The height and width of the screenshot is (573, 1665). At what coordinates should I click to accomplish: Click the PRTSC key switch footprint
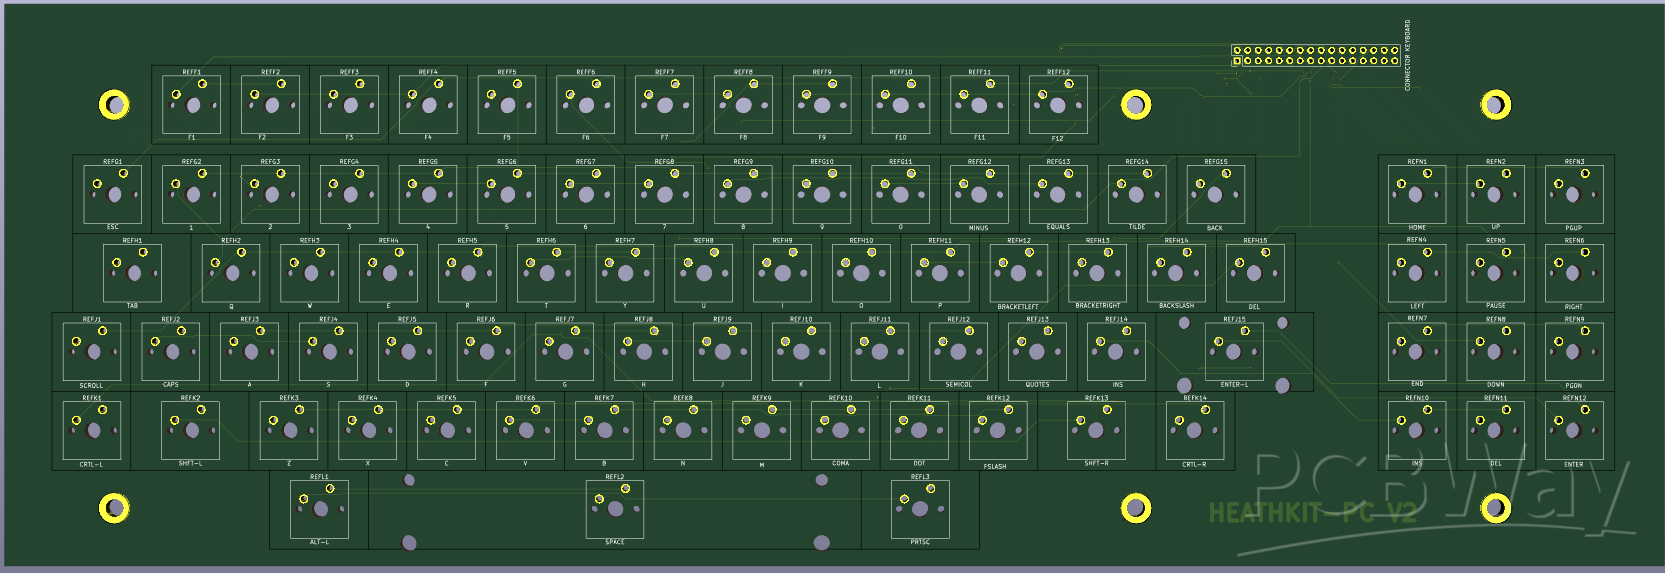click(x=920, y=509)
